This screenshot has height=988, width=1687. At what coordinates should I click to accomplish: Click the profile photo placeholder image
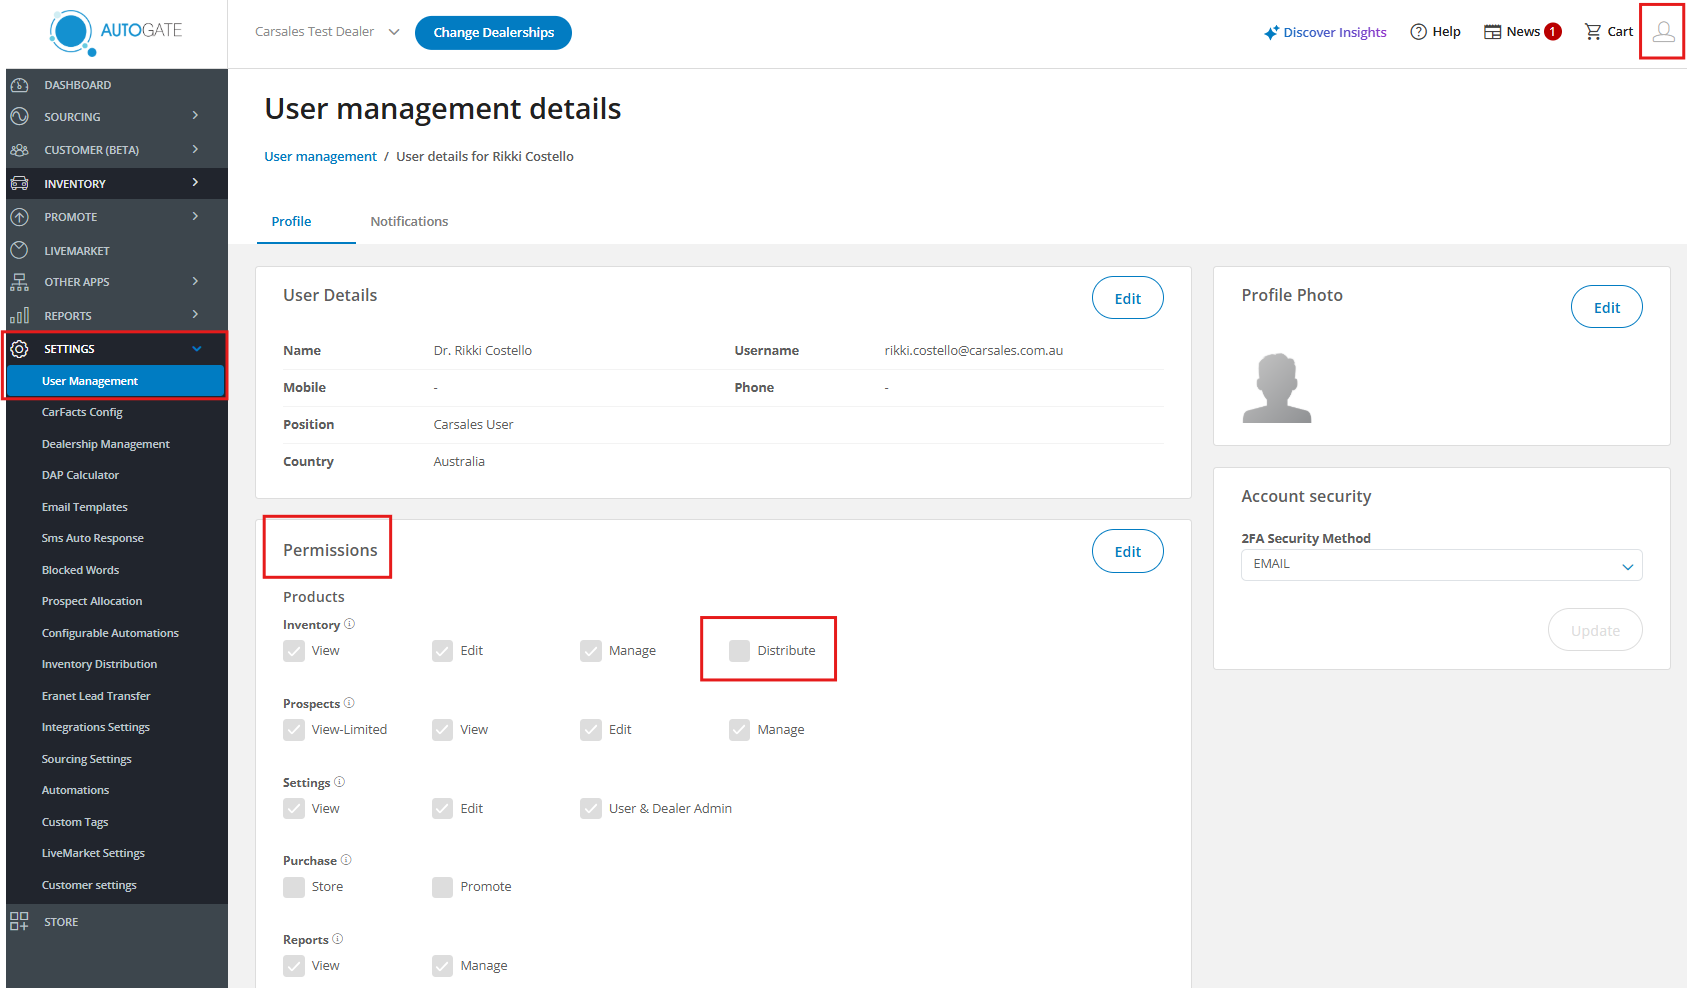(x=1276, y=388)
